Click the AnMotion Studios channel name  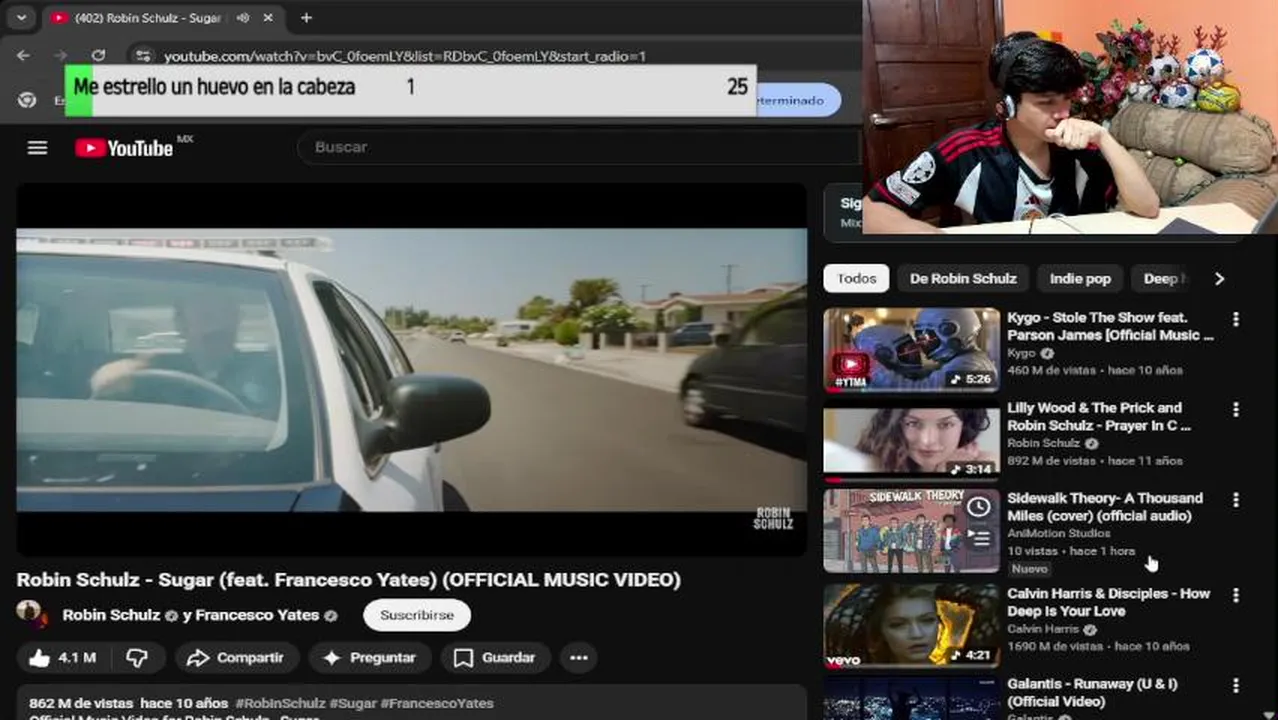tap(1059, 534)
